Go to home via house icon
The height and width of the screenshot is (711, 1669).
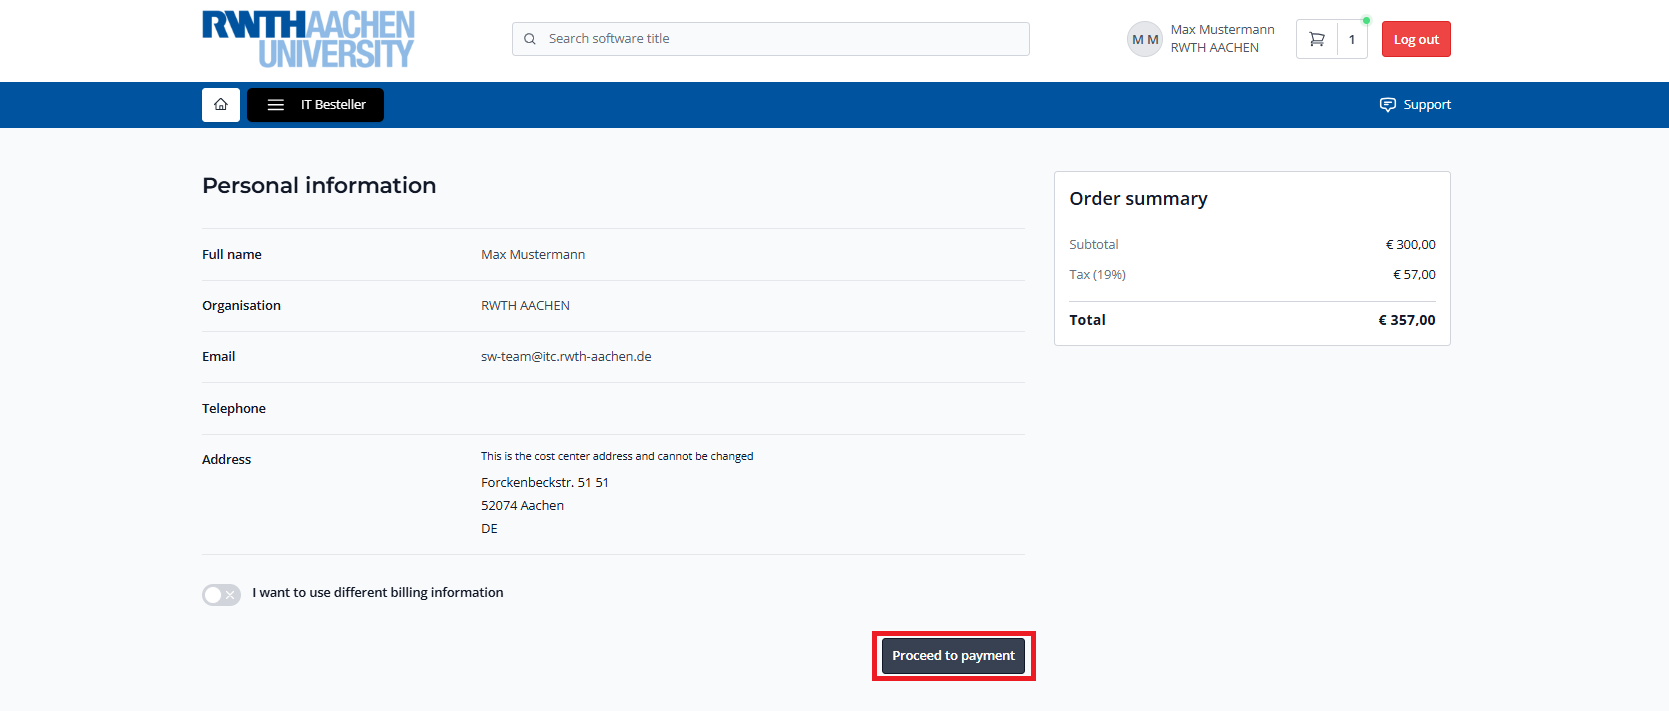[221, 105]
